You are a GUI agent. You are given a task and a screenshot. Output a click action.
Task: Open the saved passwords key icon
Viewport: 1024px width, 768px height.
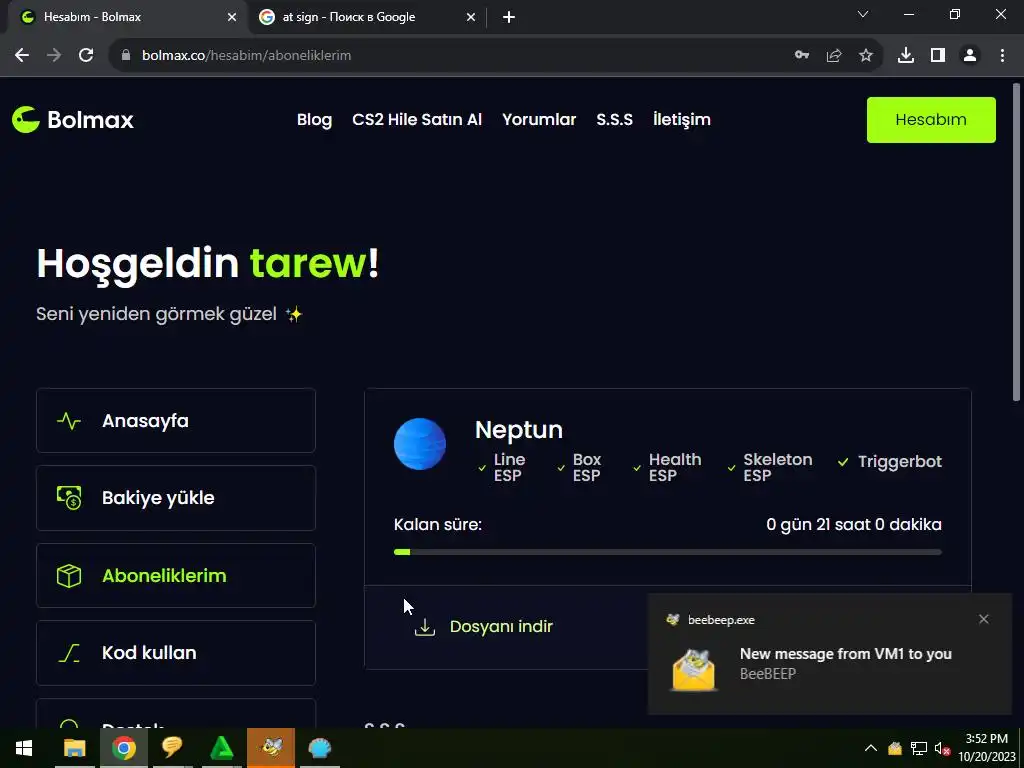coord(802,56)
